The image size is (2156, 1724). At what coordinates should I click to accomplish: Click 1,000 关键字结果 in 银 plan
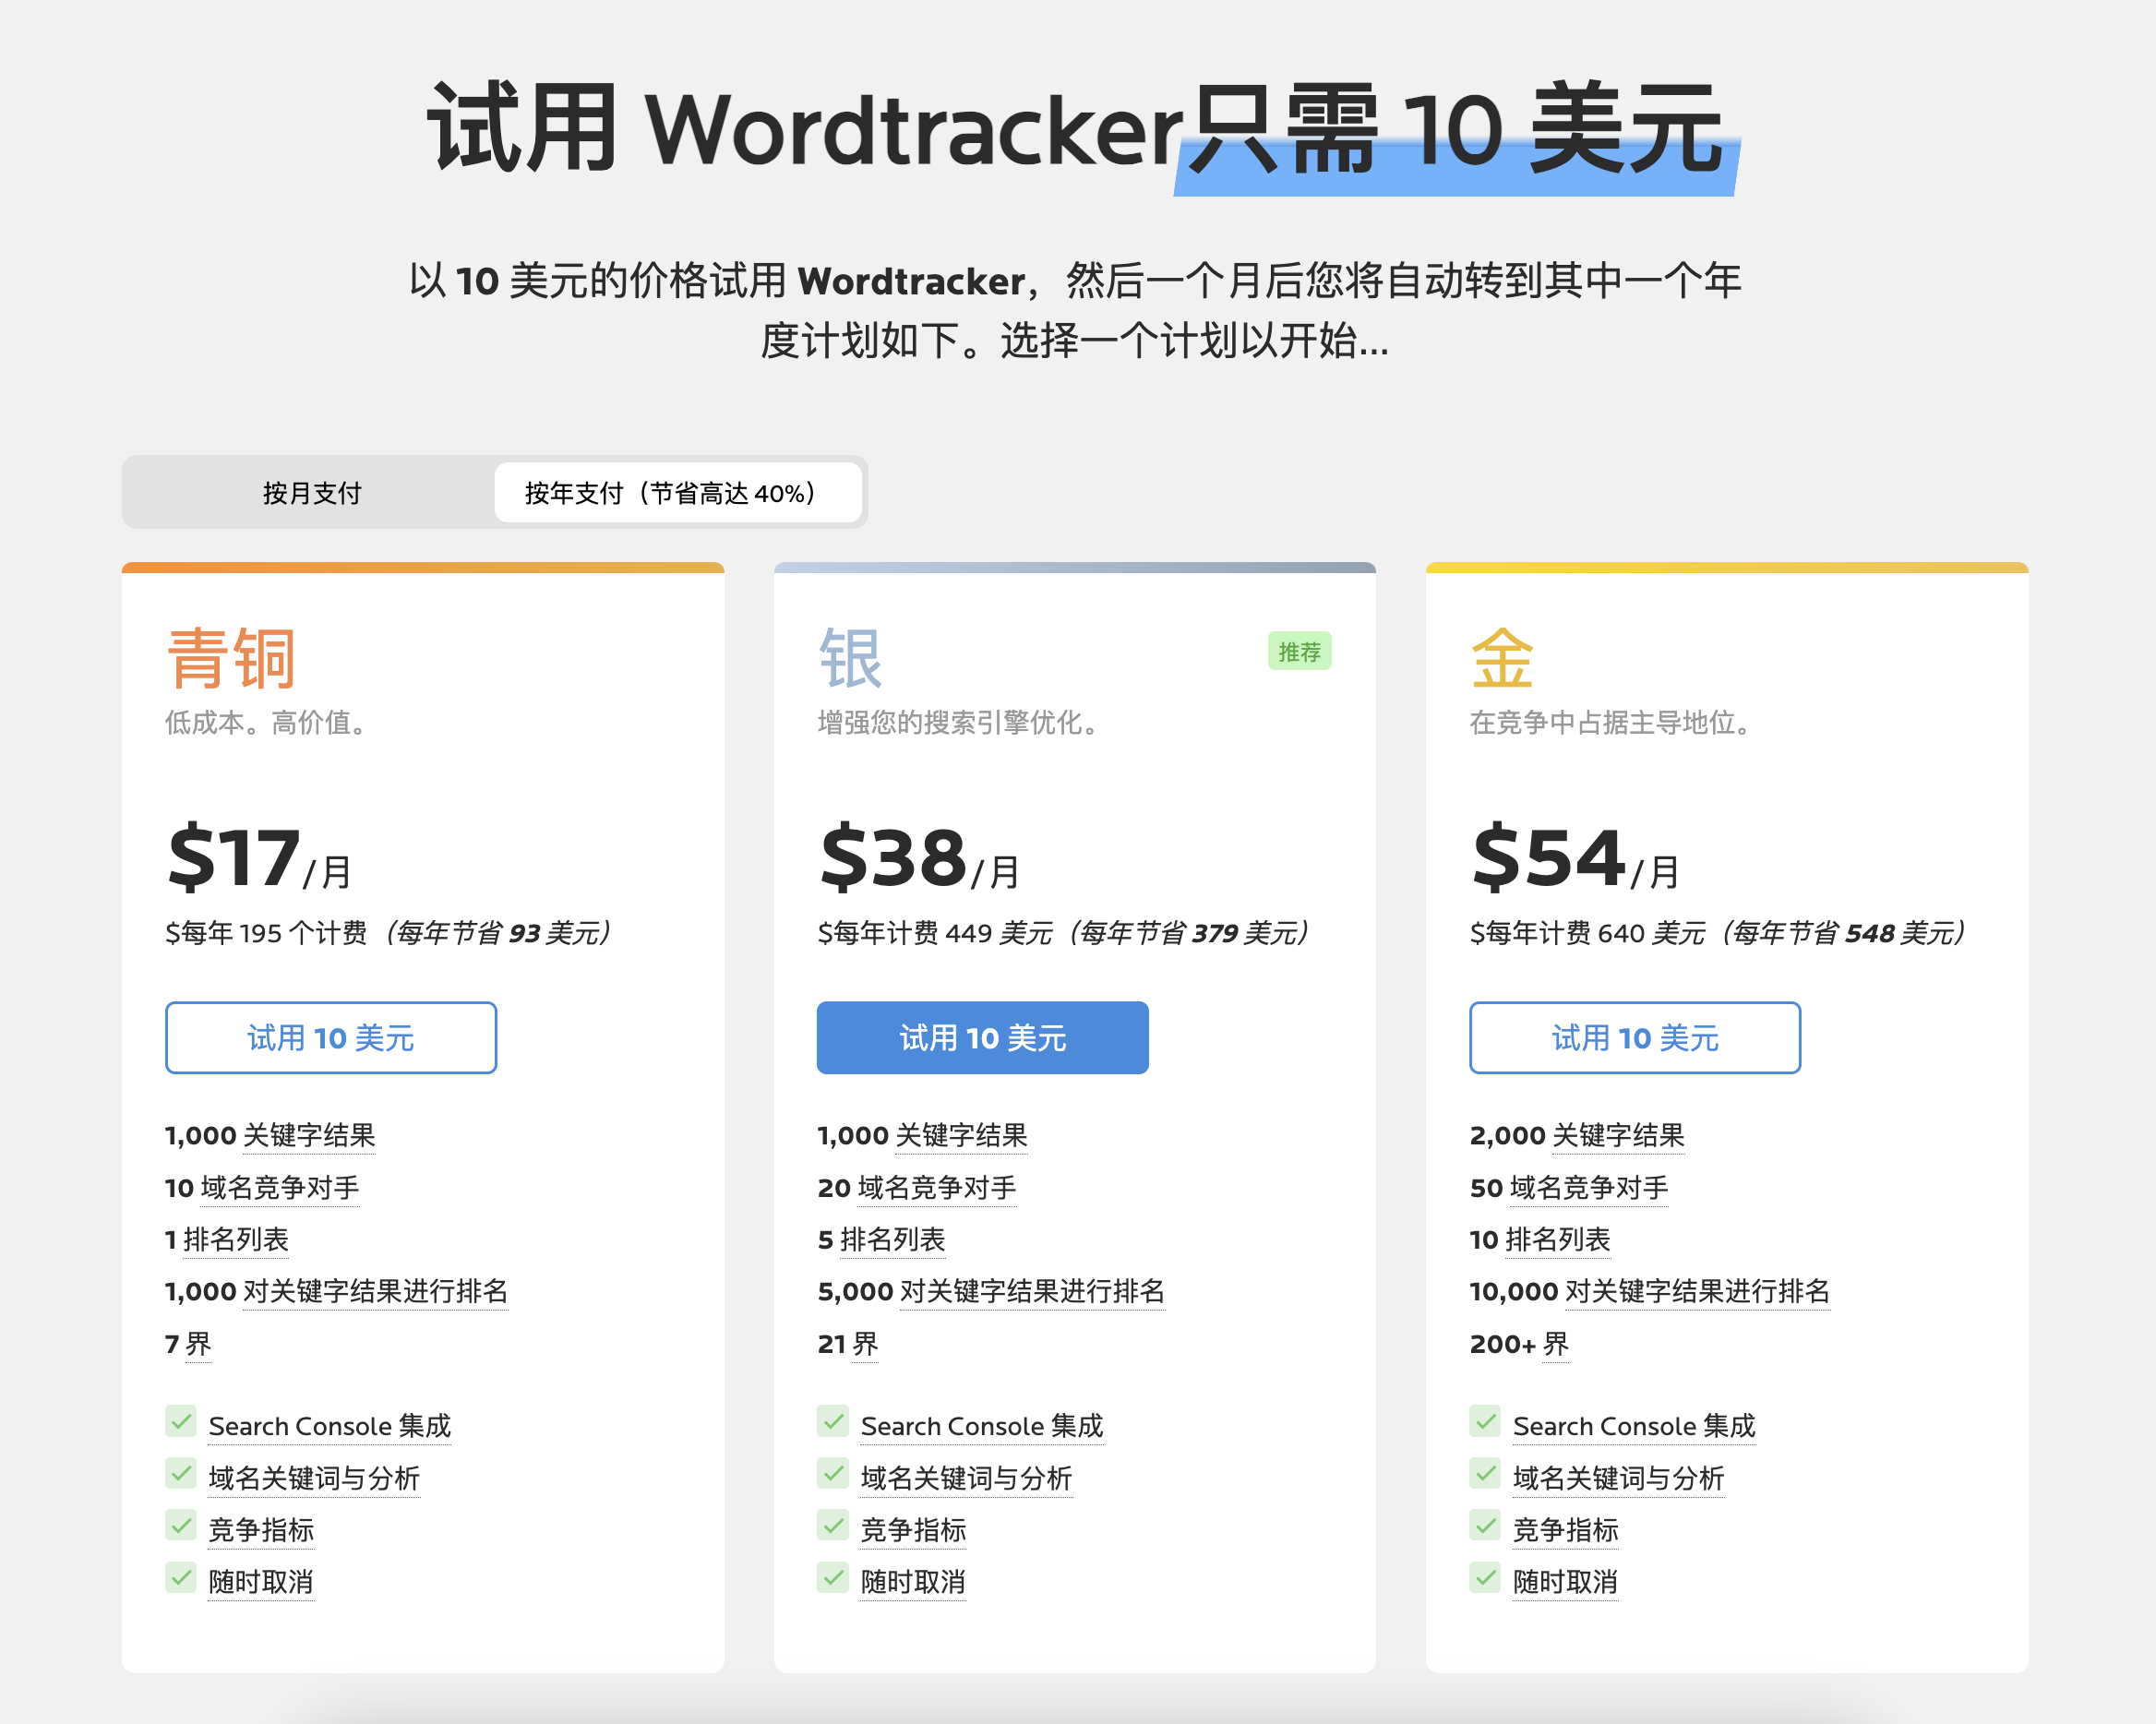coord(922,1135)
